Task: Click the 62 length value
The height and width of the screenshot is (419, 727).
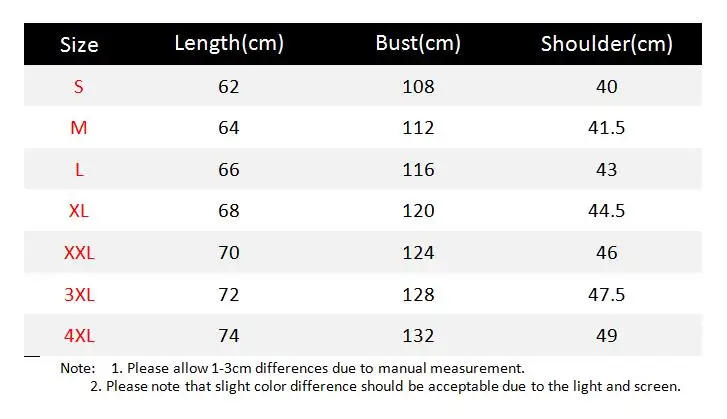Action: [x=229, y=87]
